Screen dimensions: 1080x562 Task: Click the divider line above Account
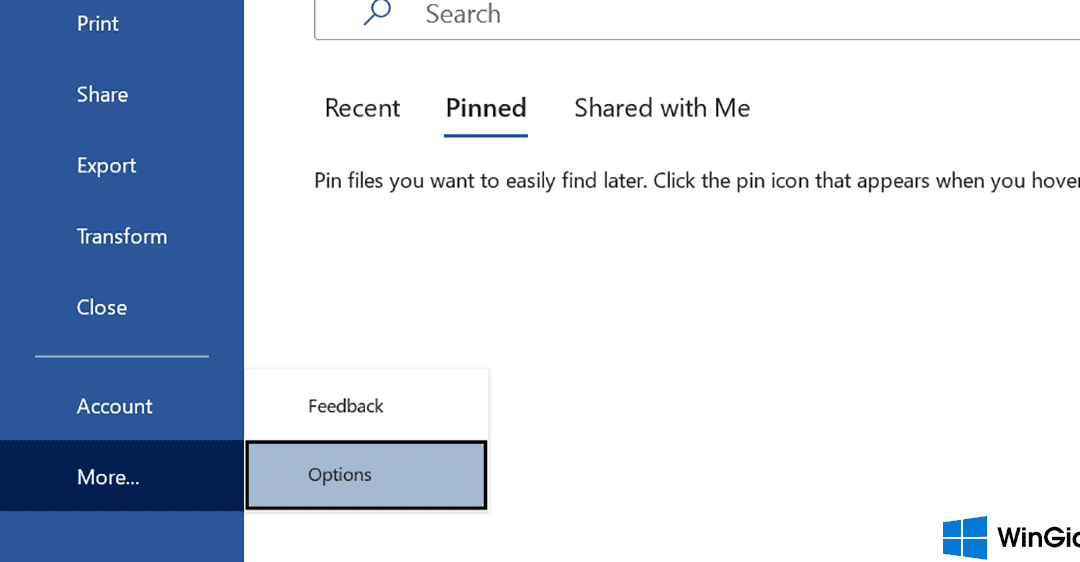[122, 356]
